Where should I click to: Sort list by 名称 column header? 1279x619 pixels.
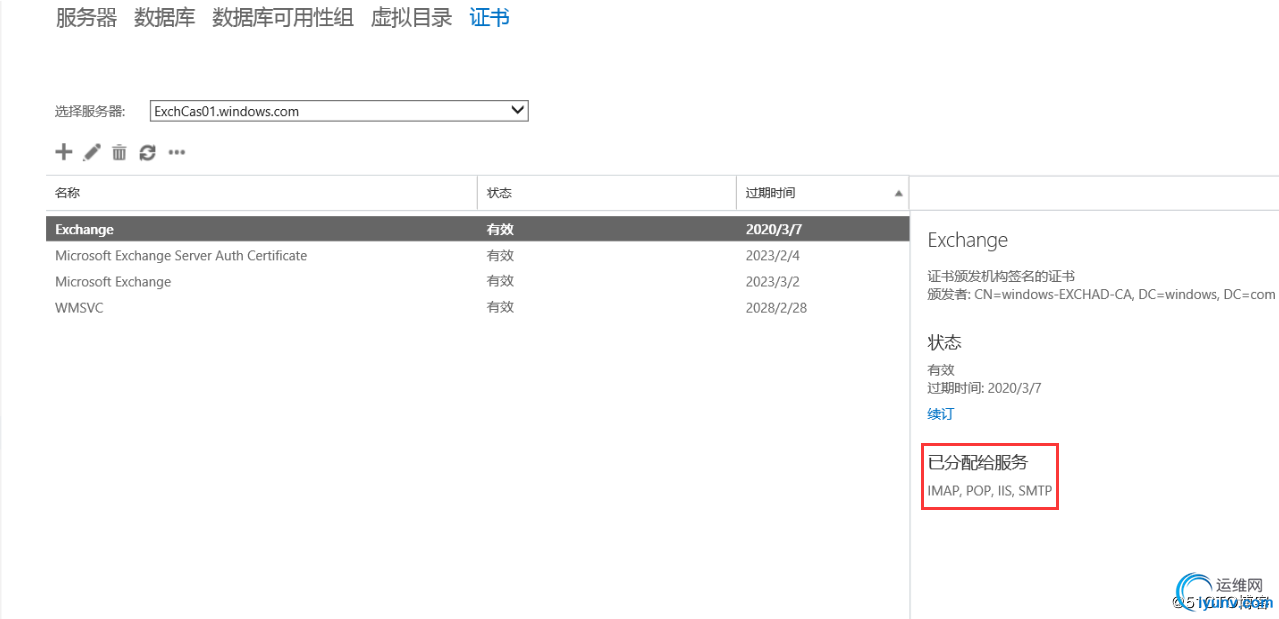262,193
